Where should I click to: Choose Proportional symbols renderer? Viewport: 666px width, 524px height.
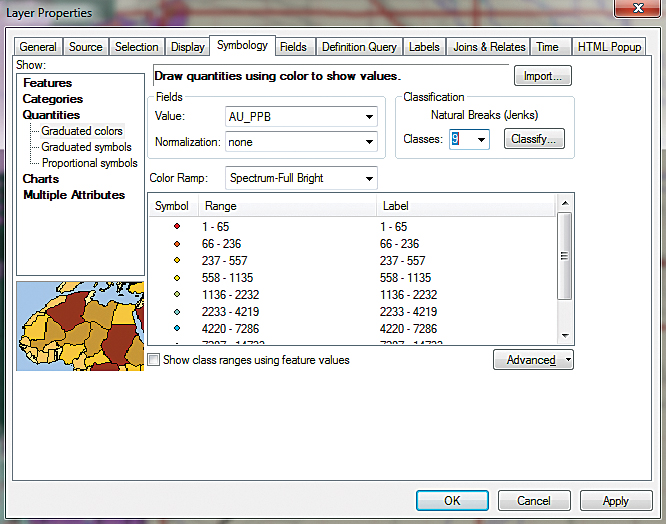[x=90, y=163]
